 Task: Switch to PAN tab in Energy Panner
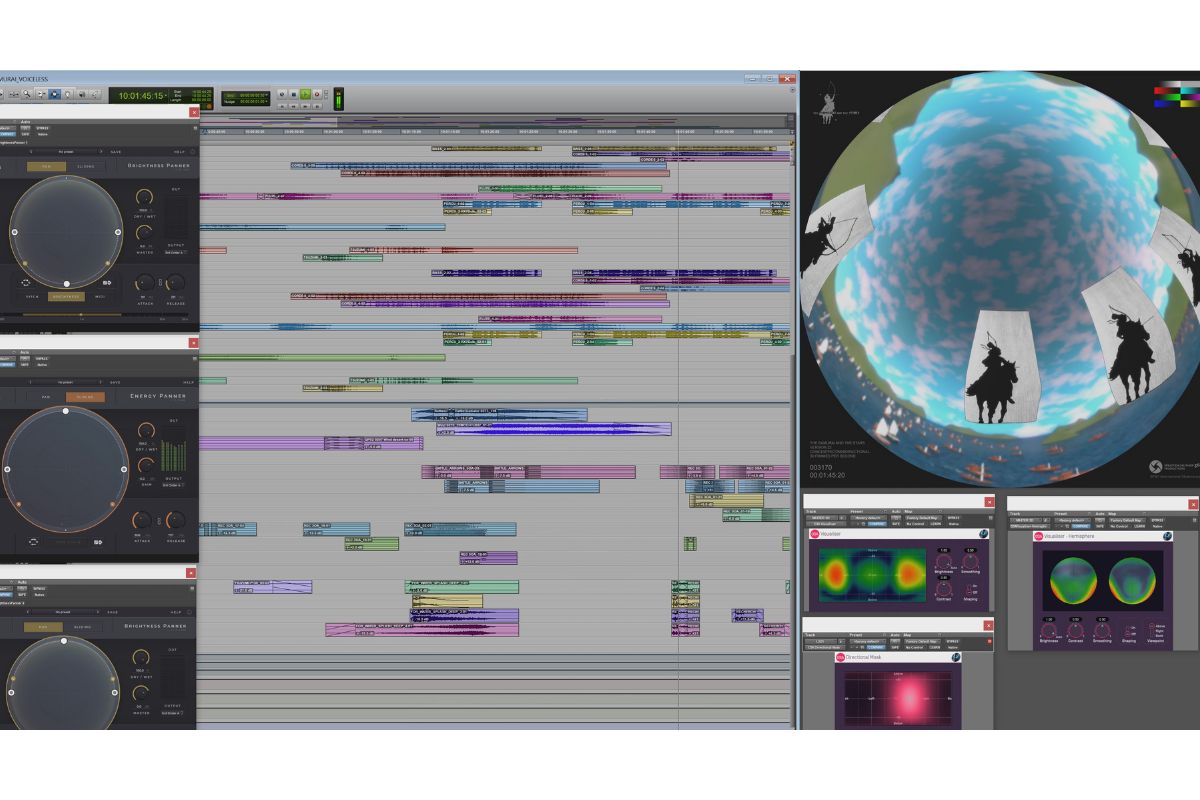[x=45, y=396]
